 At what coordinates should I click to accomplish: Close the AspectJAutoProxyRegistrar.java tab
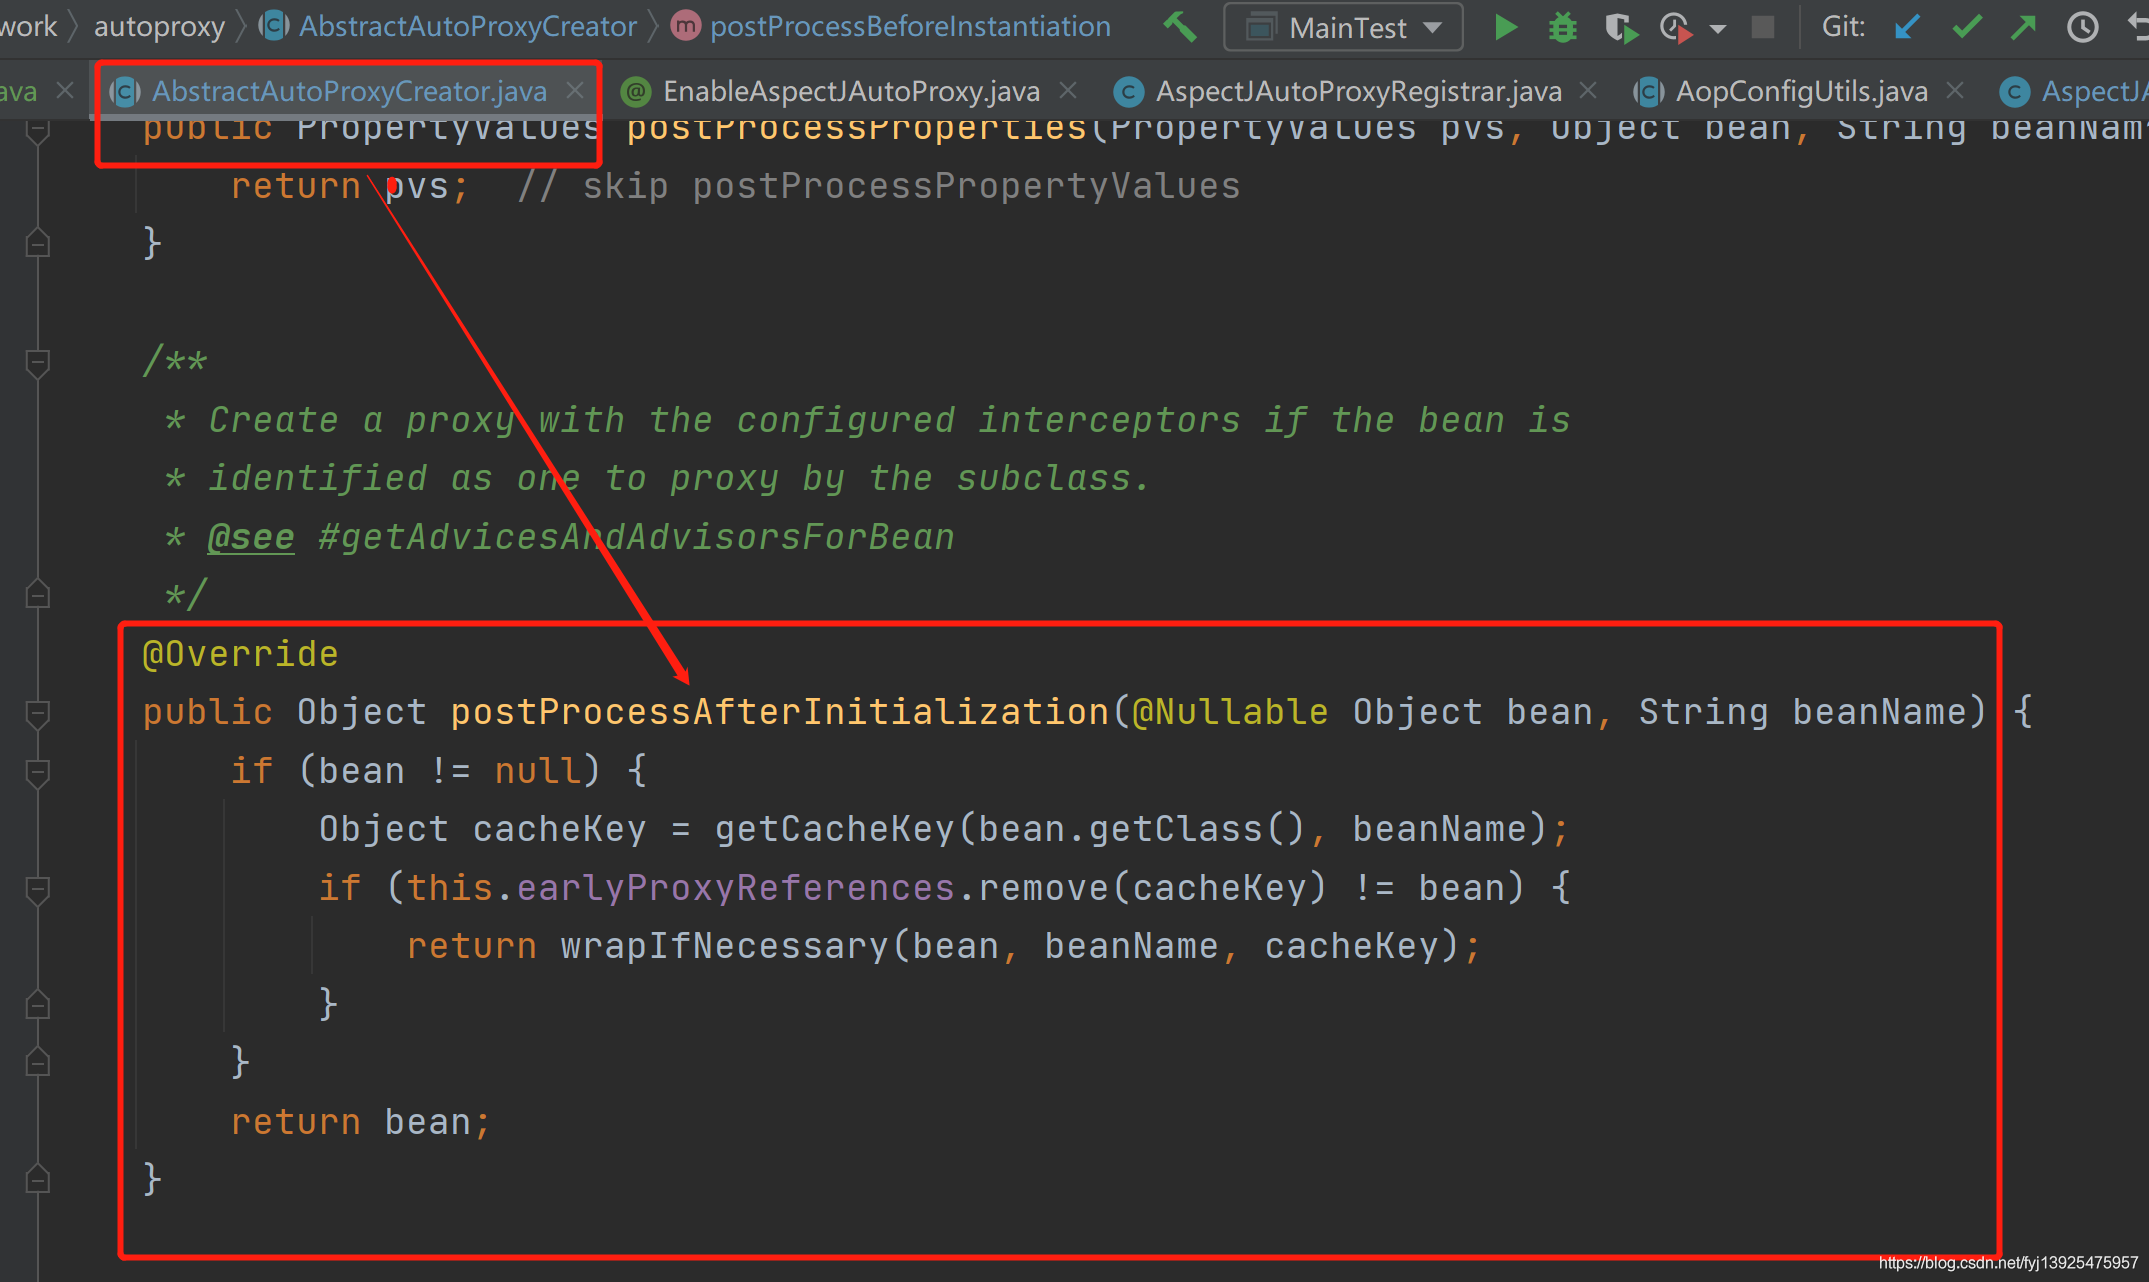pyautogui.click(x=1588, y=90)
